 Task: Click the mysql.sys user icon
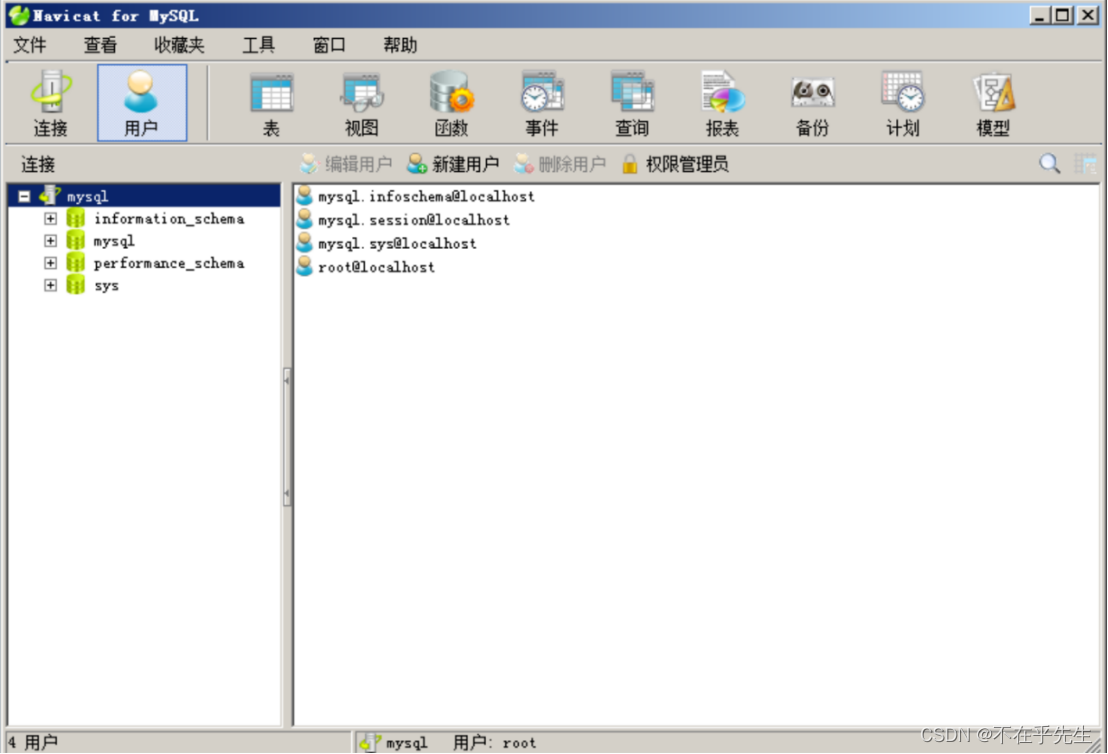305,243
